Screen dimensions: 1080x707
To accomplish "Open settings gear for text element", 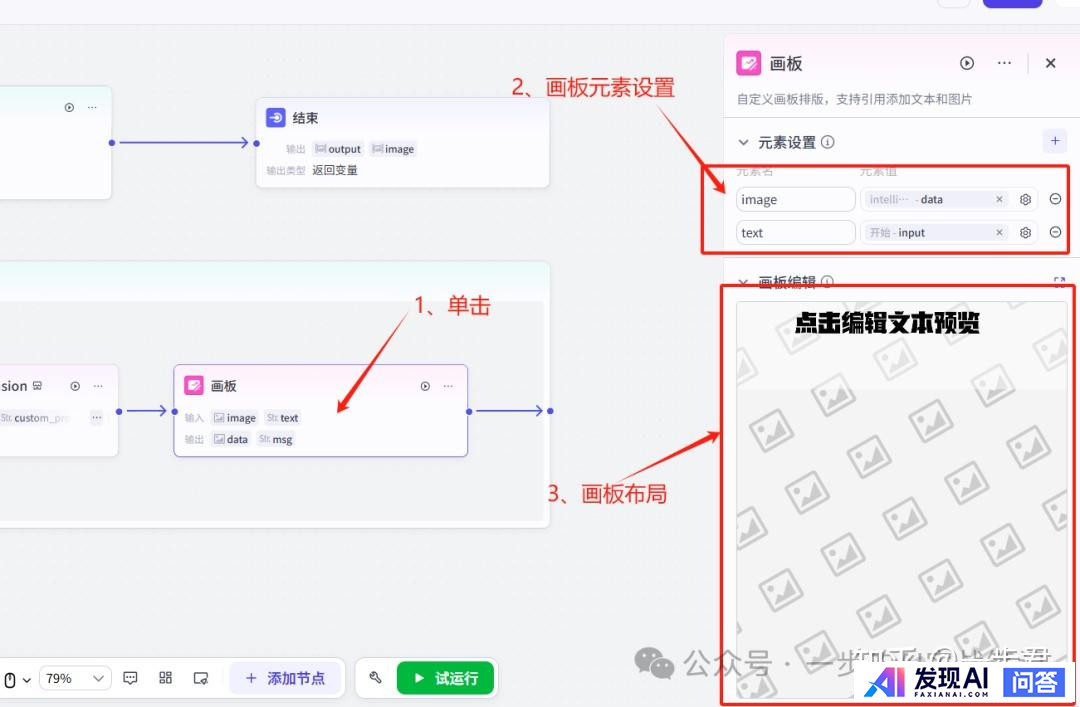I will [x=1026, y=233].
